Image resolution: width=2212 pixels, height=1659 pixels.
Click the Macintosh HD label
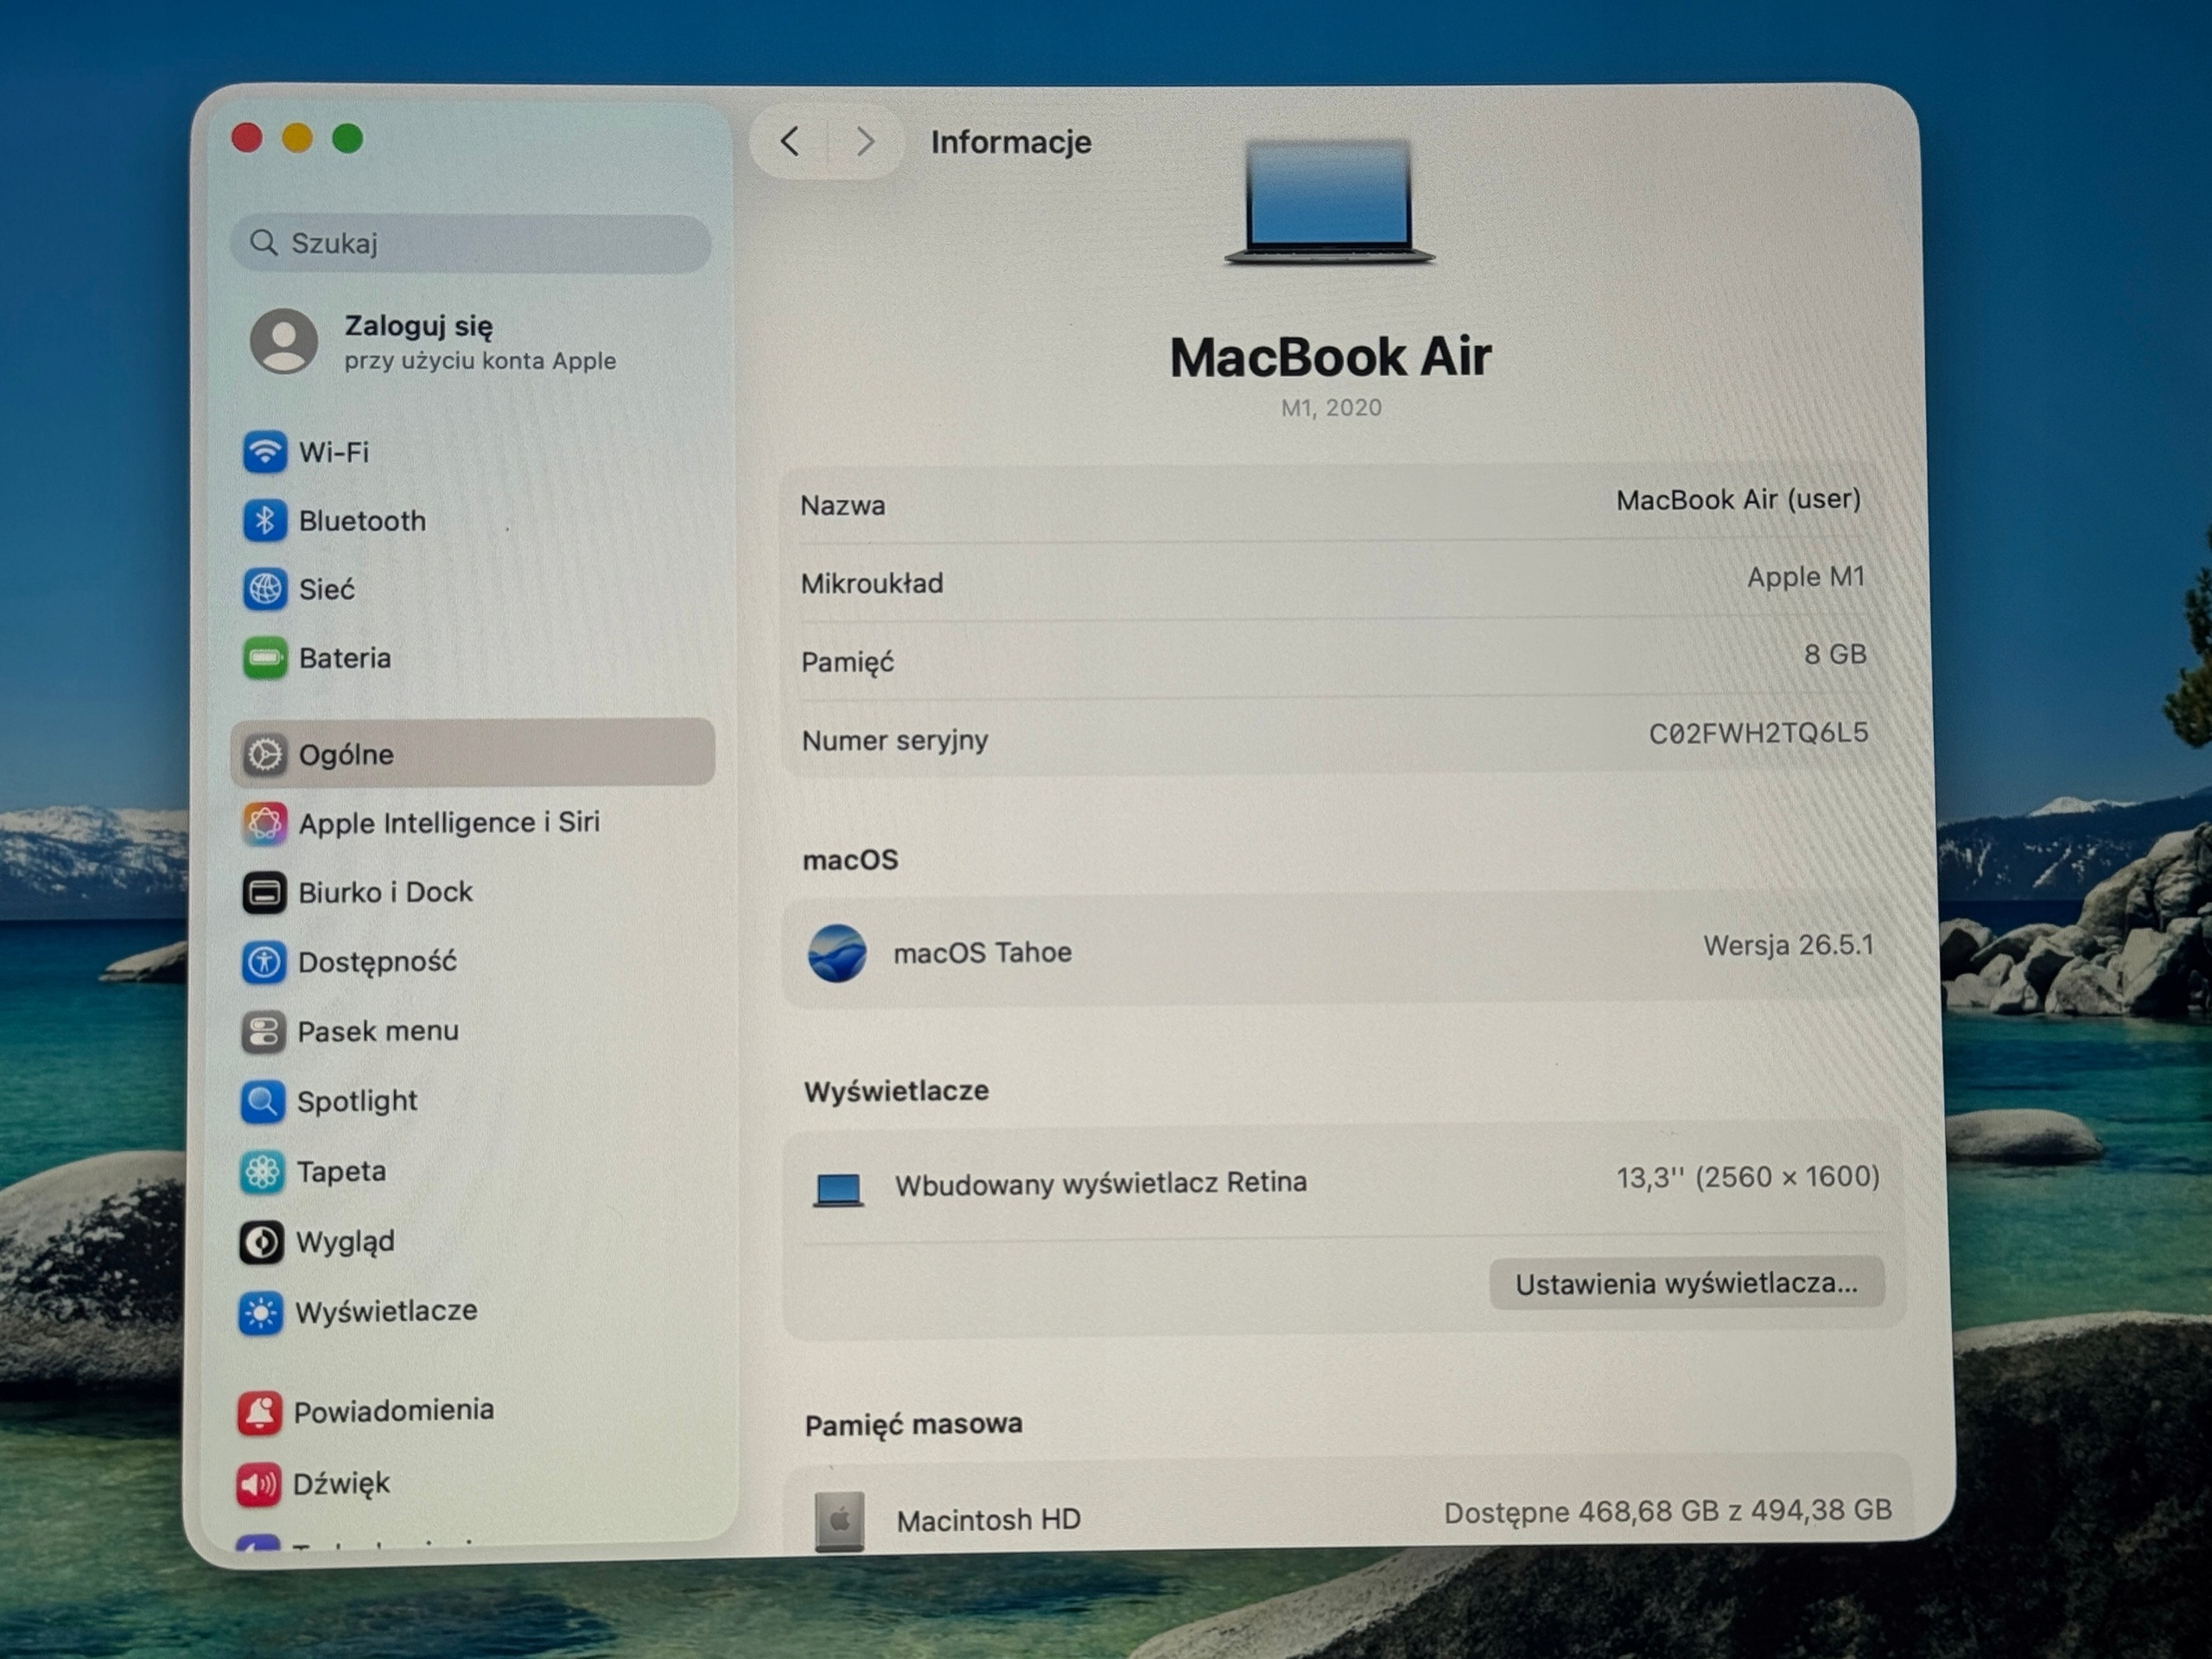click(988, 1520)
